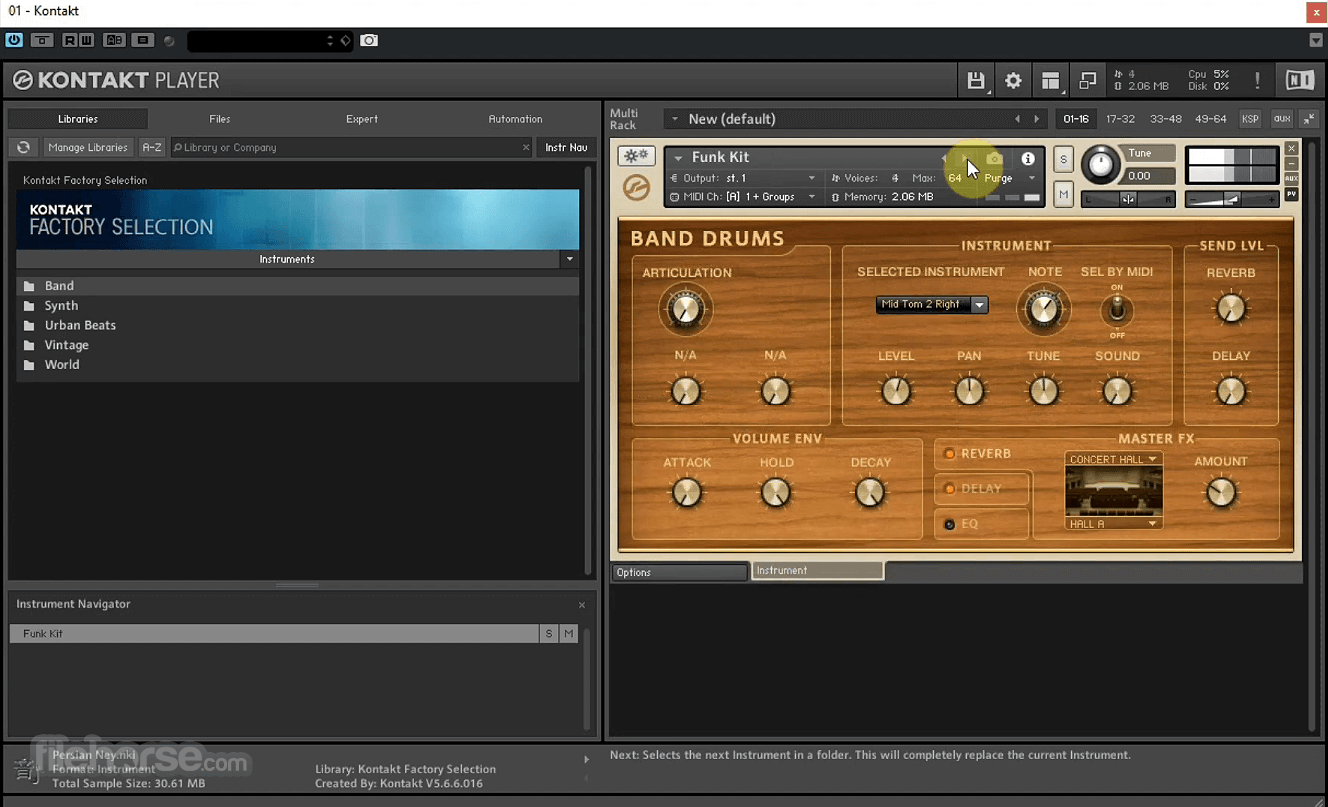Clear the library search field

coord(526,147)
